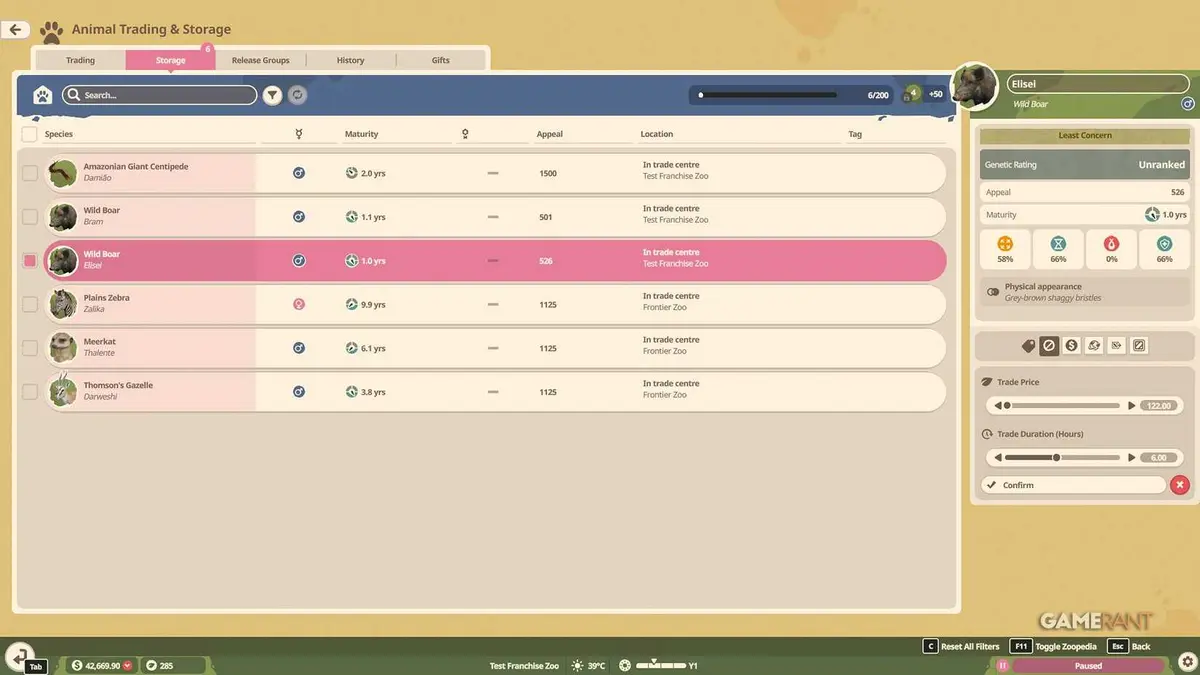Select the cancel circle action icon
The height and width of the screenshot is (675, 1200).
point(1049,346)
